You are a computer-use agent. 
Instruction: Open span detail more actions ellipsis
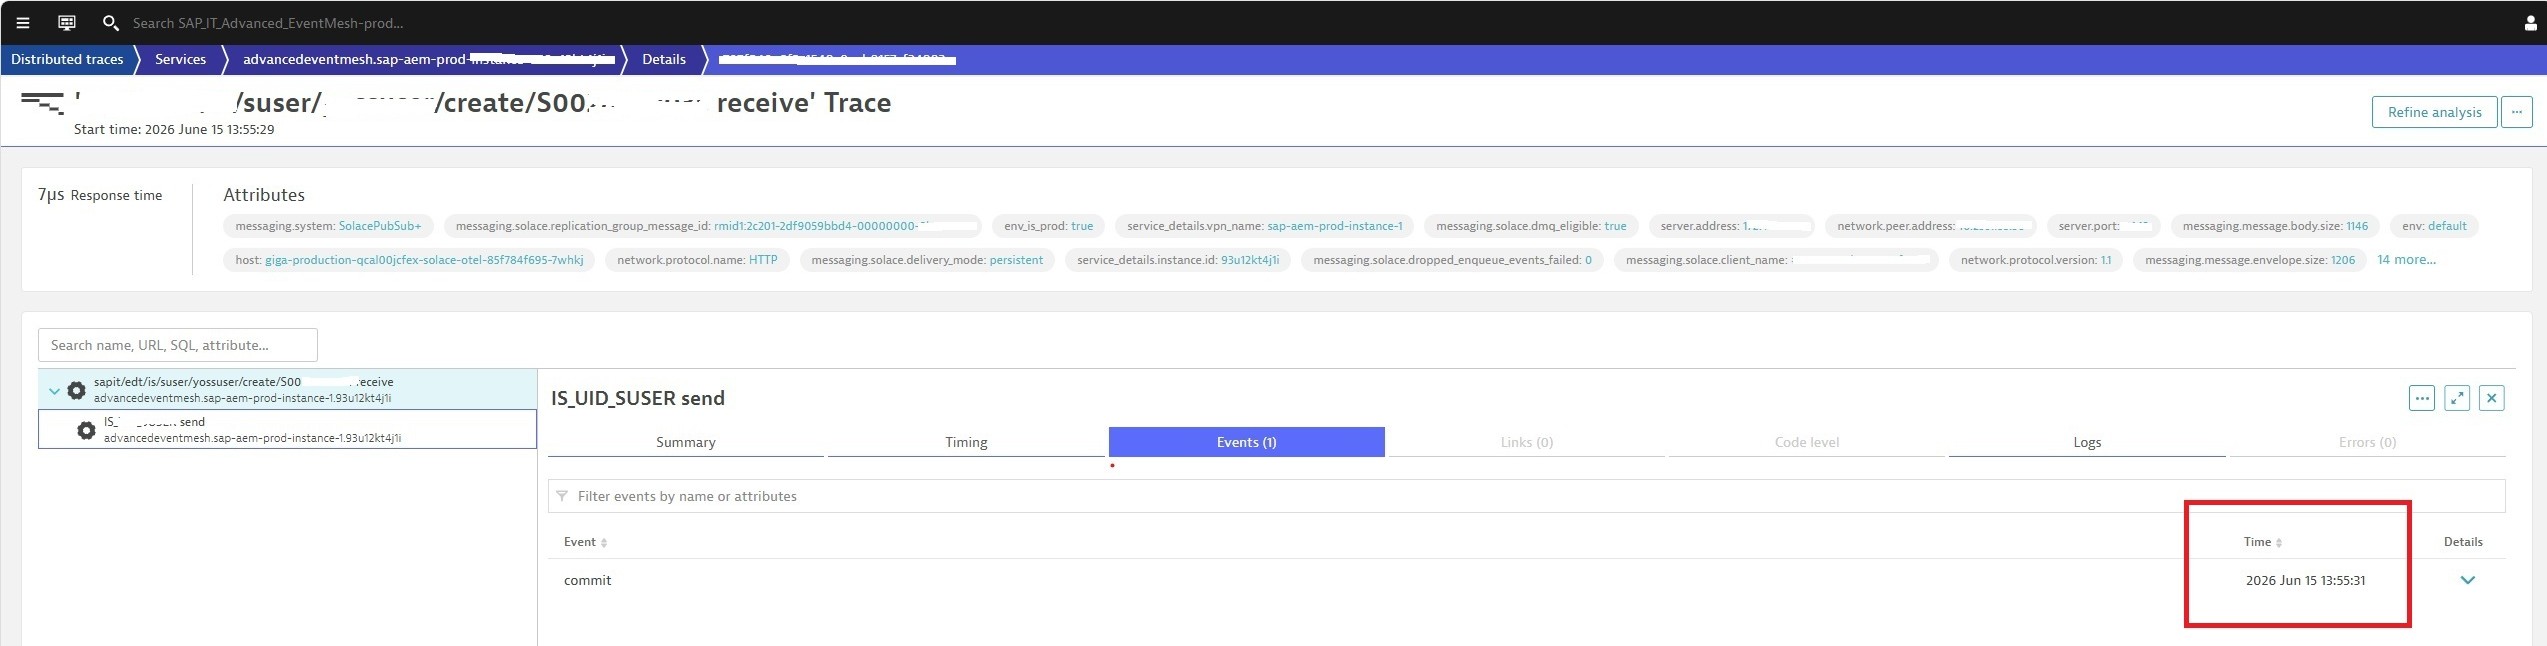pyautogui.click(x=2422, y=398)
